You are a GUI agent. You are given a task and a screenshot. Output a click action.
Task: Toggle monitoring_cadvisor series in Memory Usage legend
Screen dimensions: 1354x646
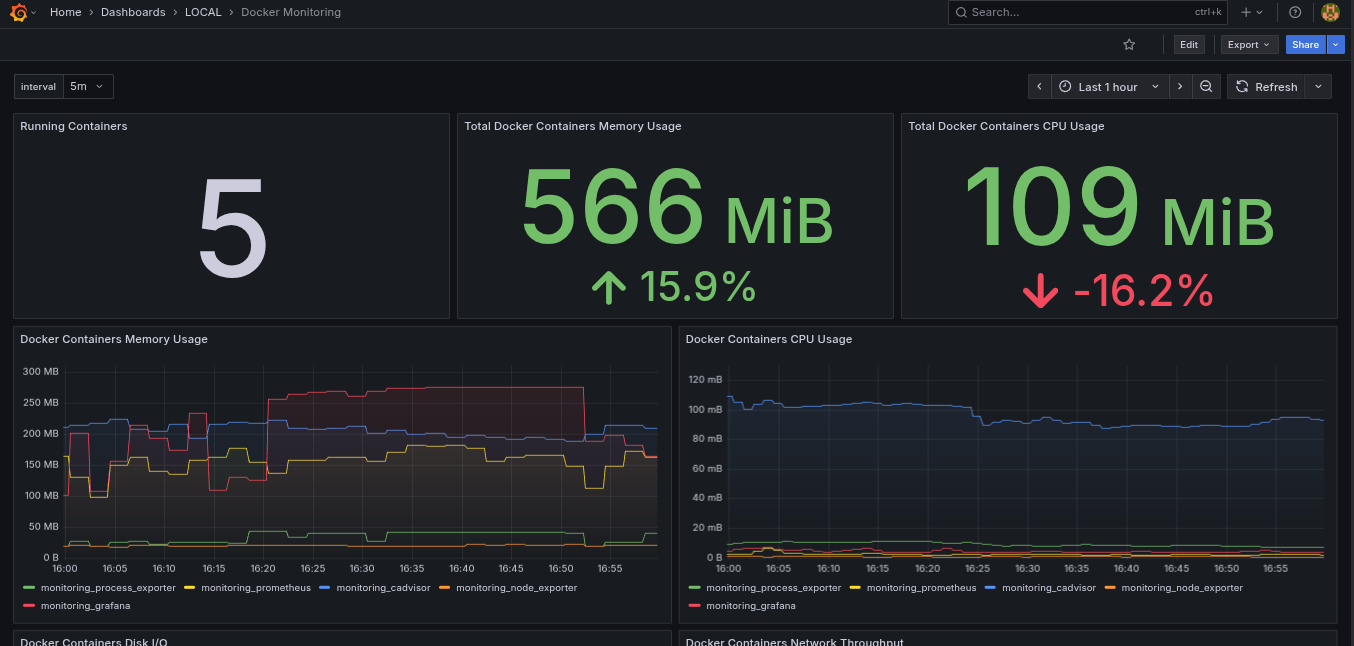tap(383, 588)
